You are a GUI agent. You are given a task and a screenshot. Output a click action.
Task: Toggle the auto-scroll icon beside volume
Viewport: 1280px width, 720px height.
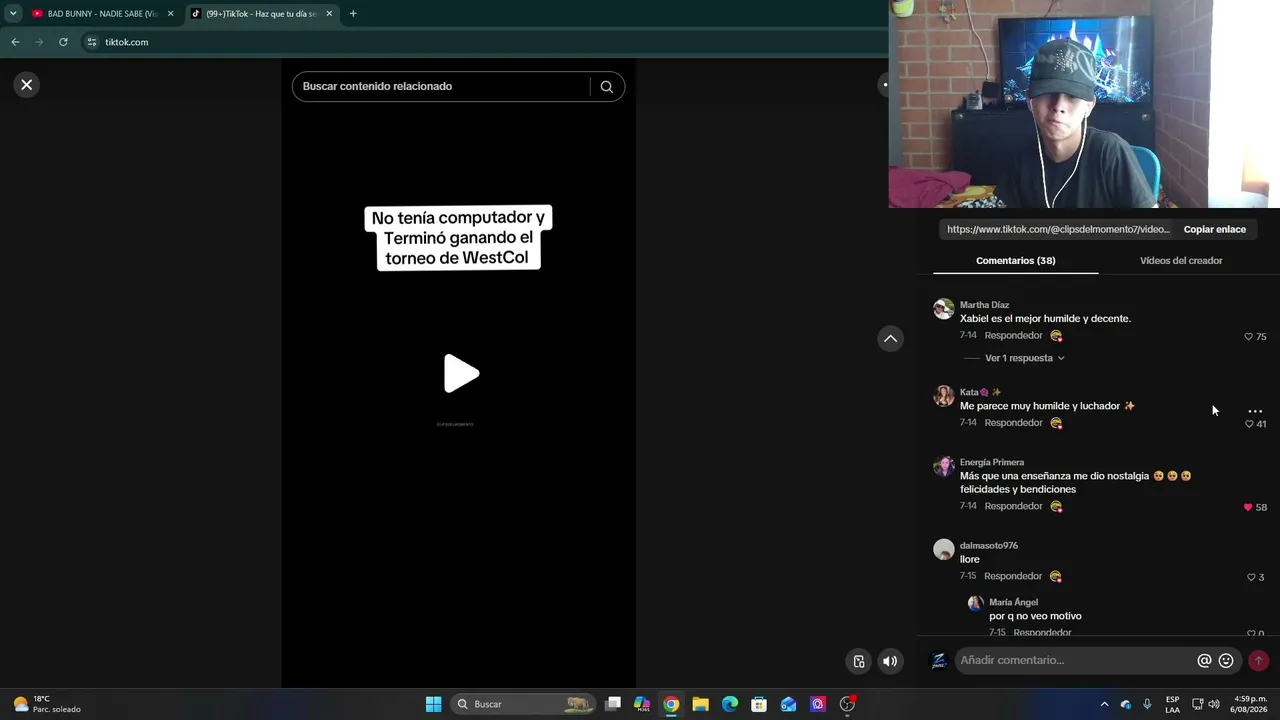pos(859,661)
